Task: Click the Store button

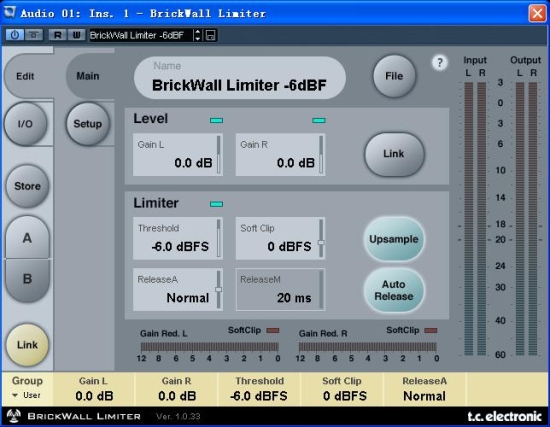Action: 27,186
